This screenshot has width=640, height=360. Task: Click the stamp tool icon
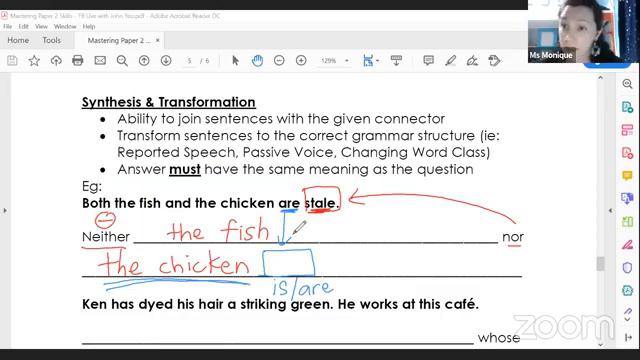click(494, 61)
